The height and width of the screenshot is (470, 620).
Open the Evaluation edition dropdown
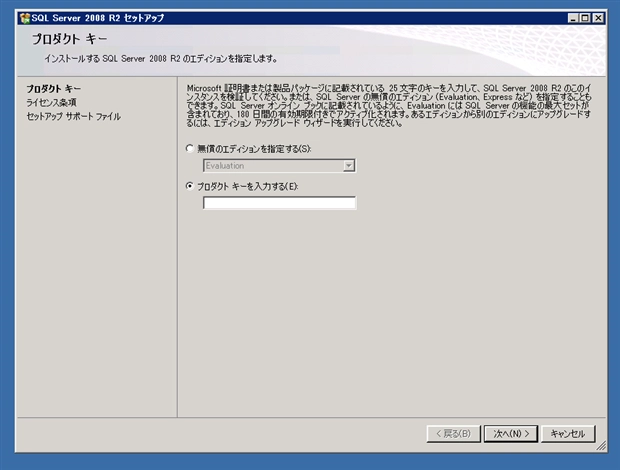349,166
